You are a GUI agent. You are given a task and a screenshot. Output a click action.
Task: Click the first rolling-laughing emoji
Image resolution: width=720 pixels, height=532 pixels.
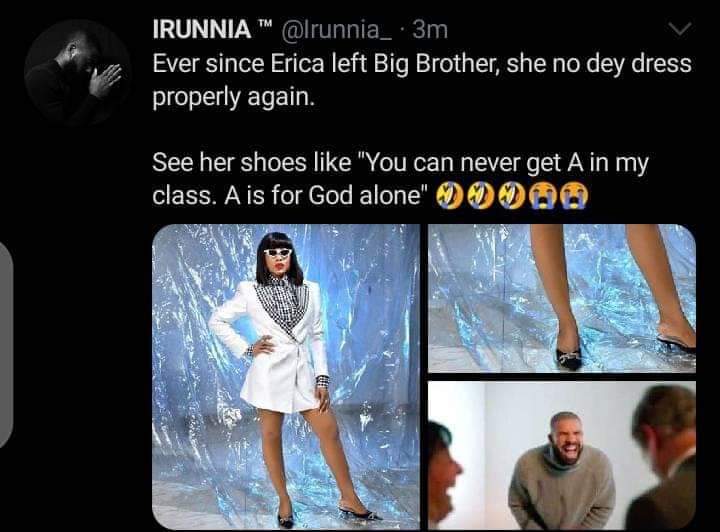click(x=448, y=196)
